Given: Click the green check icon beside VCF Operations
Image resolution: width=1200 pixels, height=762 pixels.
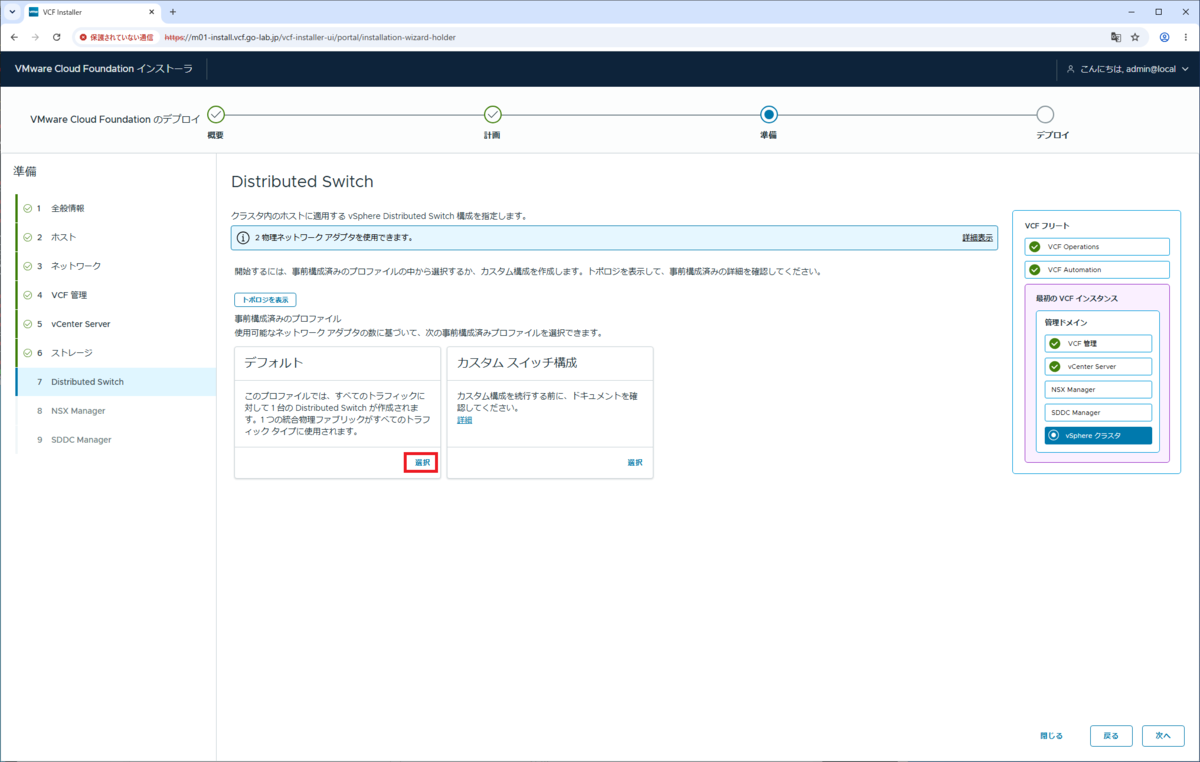Looking at the screenshot, I should (1035, 247).
